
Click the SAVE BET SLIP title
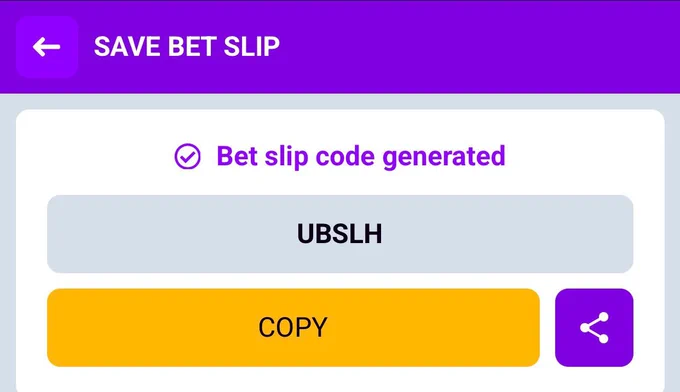click(187, 47)
